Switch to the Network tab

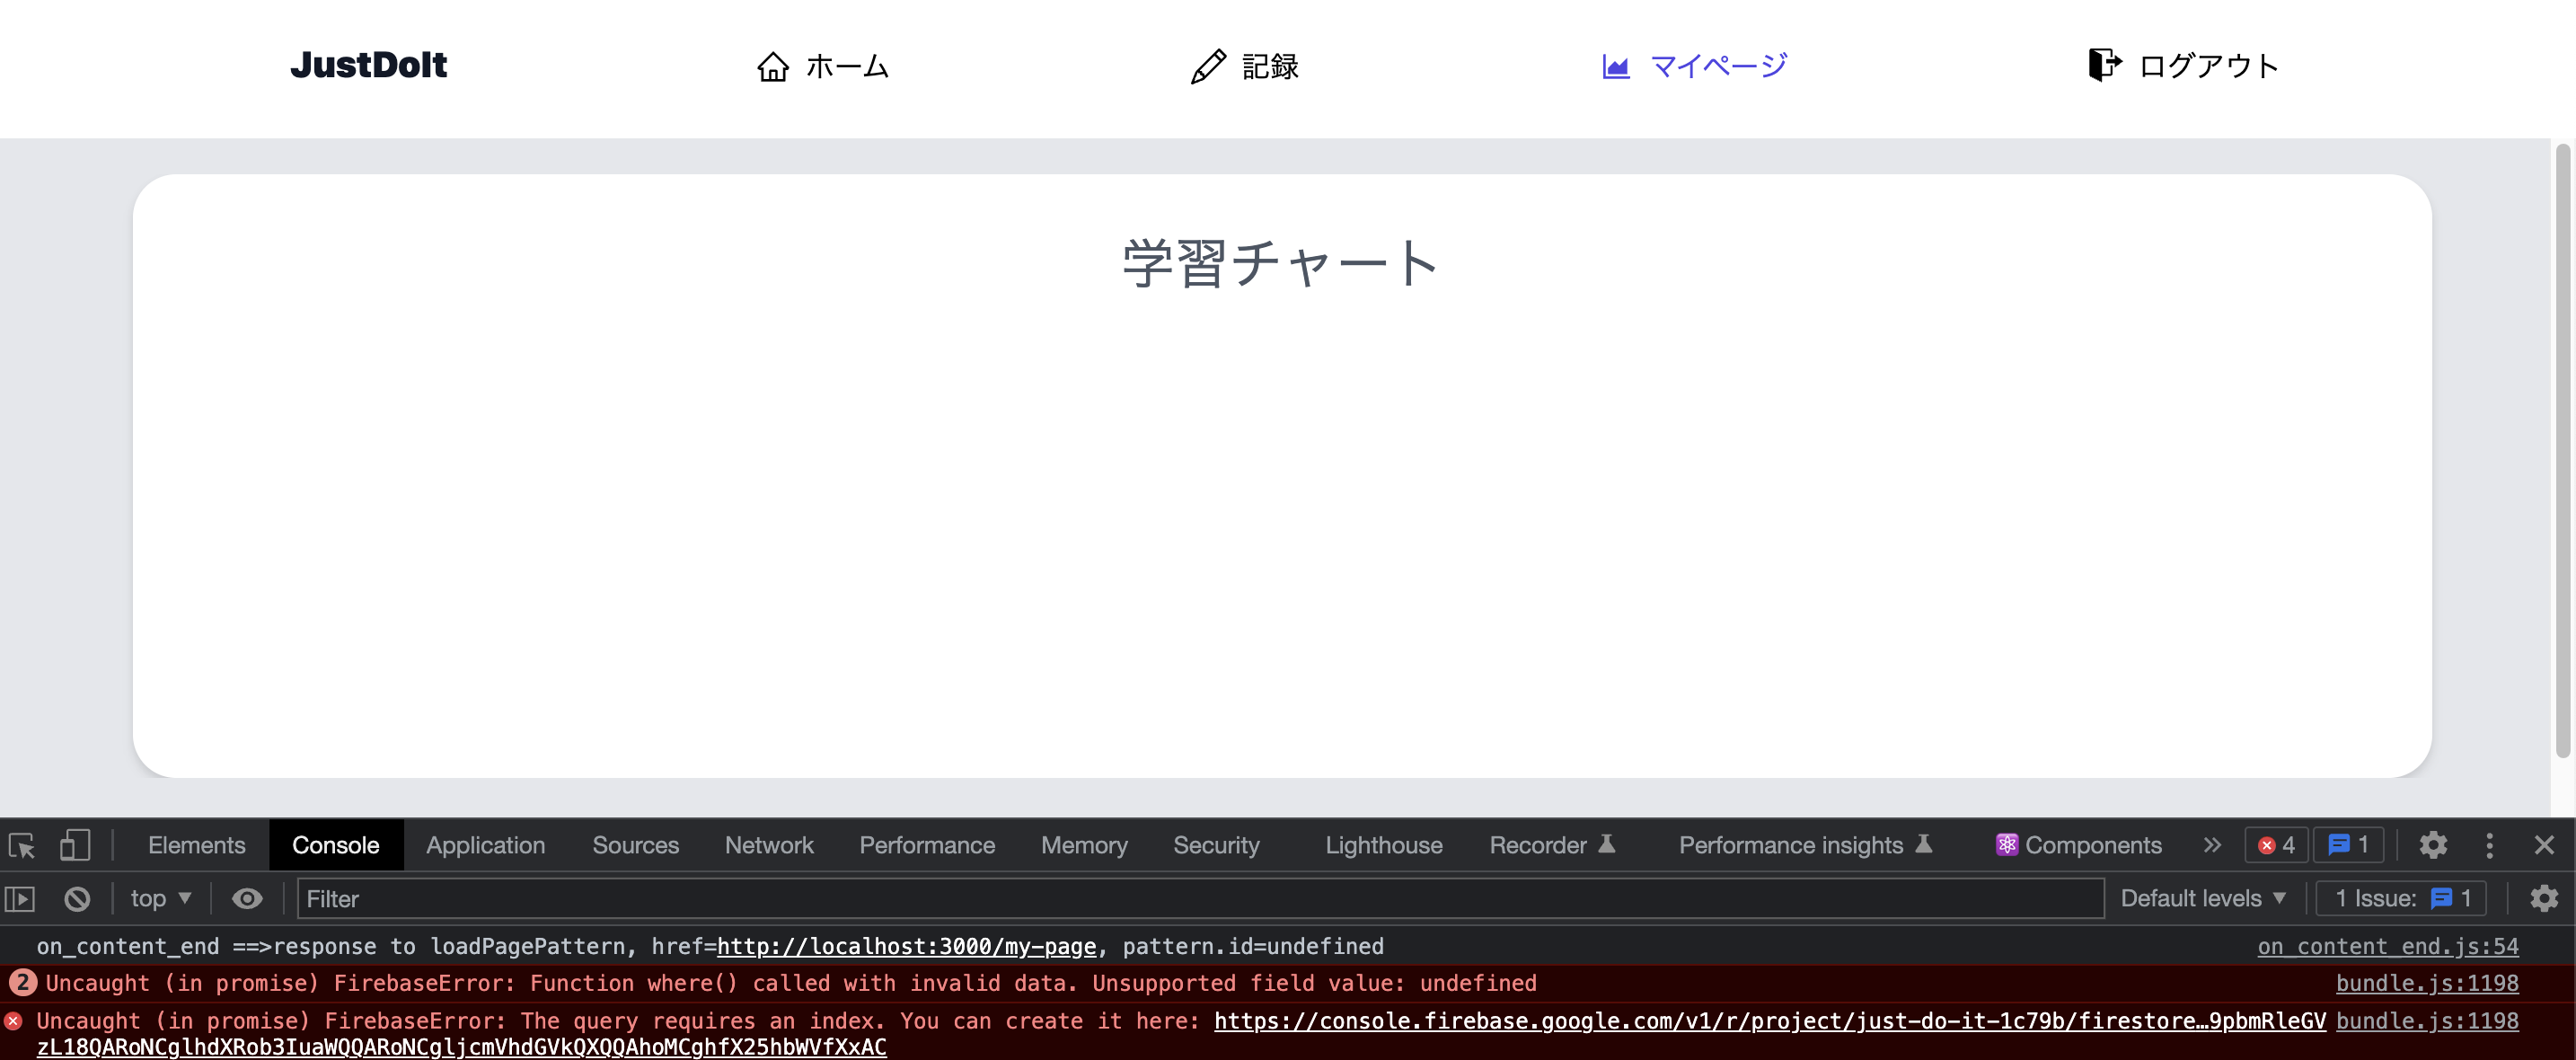click(x=768, y=846)
